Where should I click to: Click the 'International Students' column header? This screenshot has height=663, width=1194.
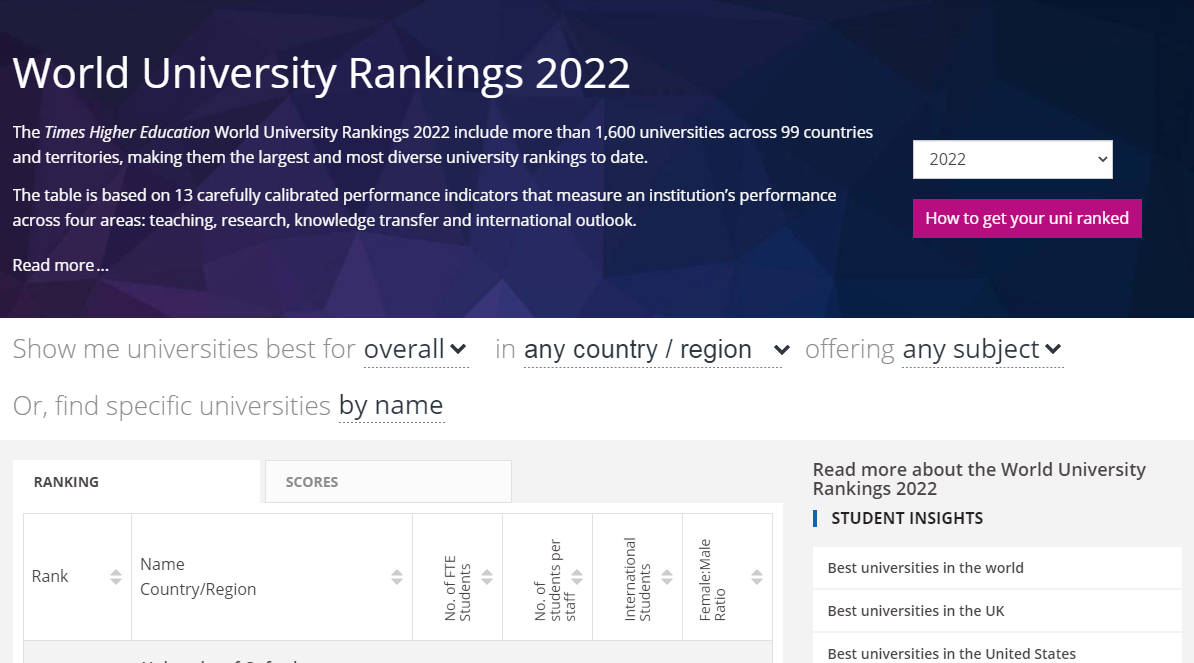pyautogui.click(x=637, y=577)
